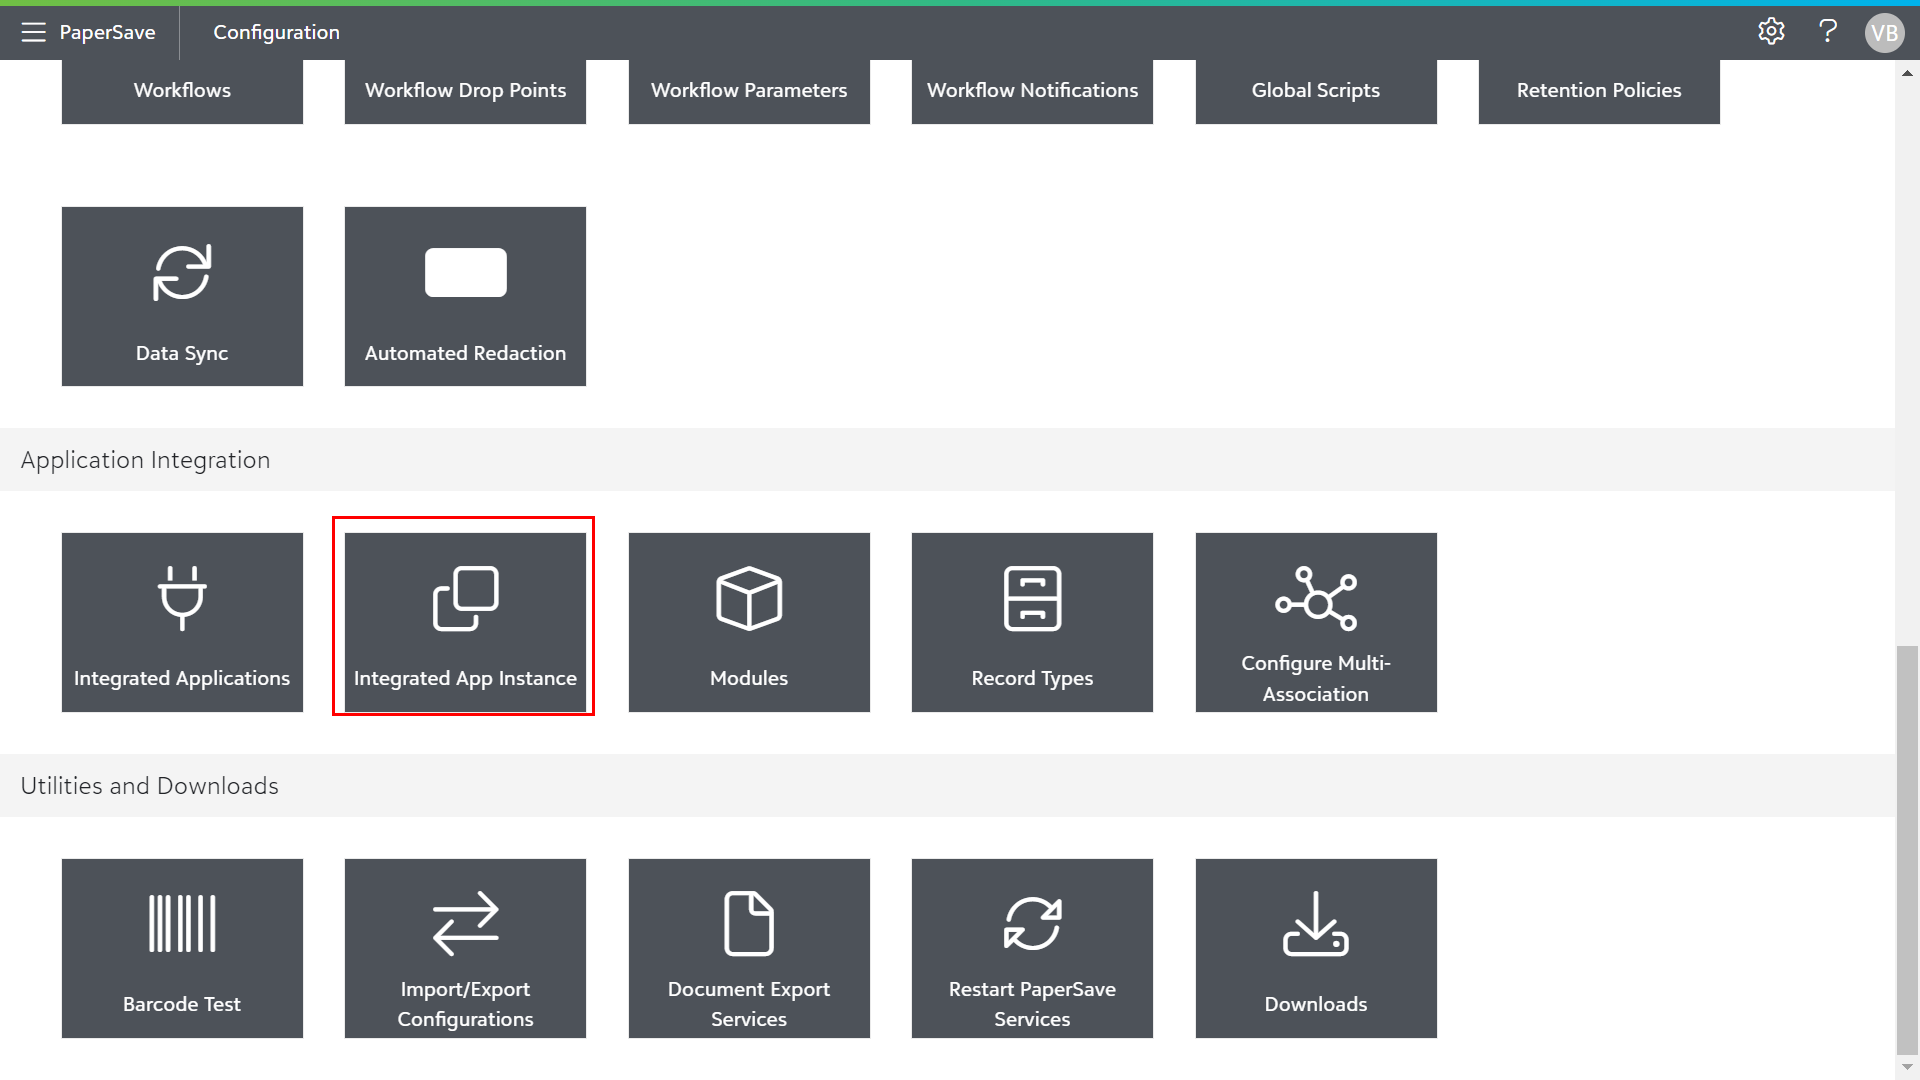This screenshot has height=1080, width=1920.
Task: Open the Downloads tile
Action: pos(1316,948)
